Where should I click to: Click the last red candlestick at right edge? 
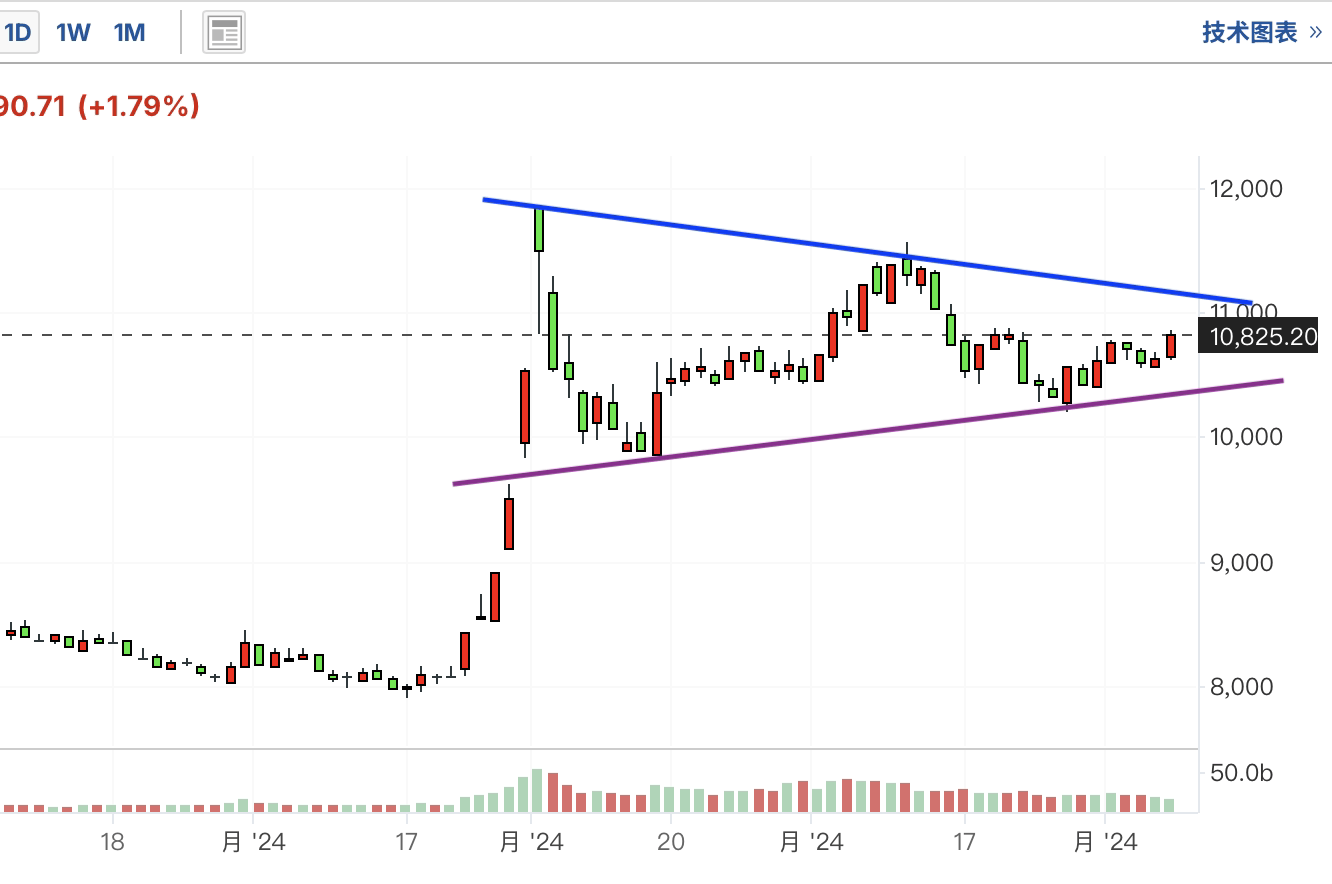point(1171,345)
